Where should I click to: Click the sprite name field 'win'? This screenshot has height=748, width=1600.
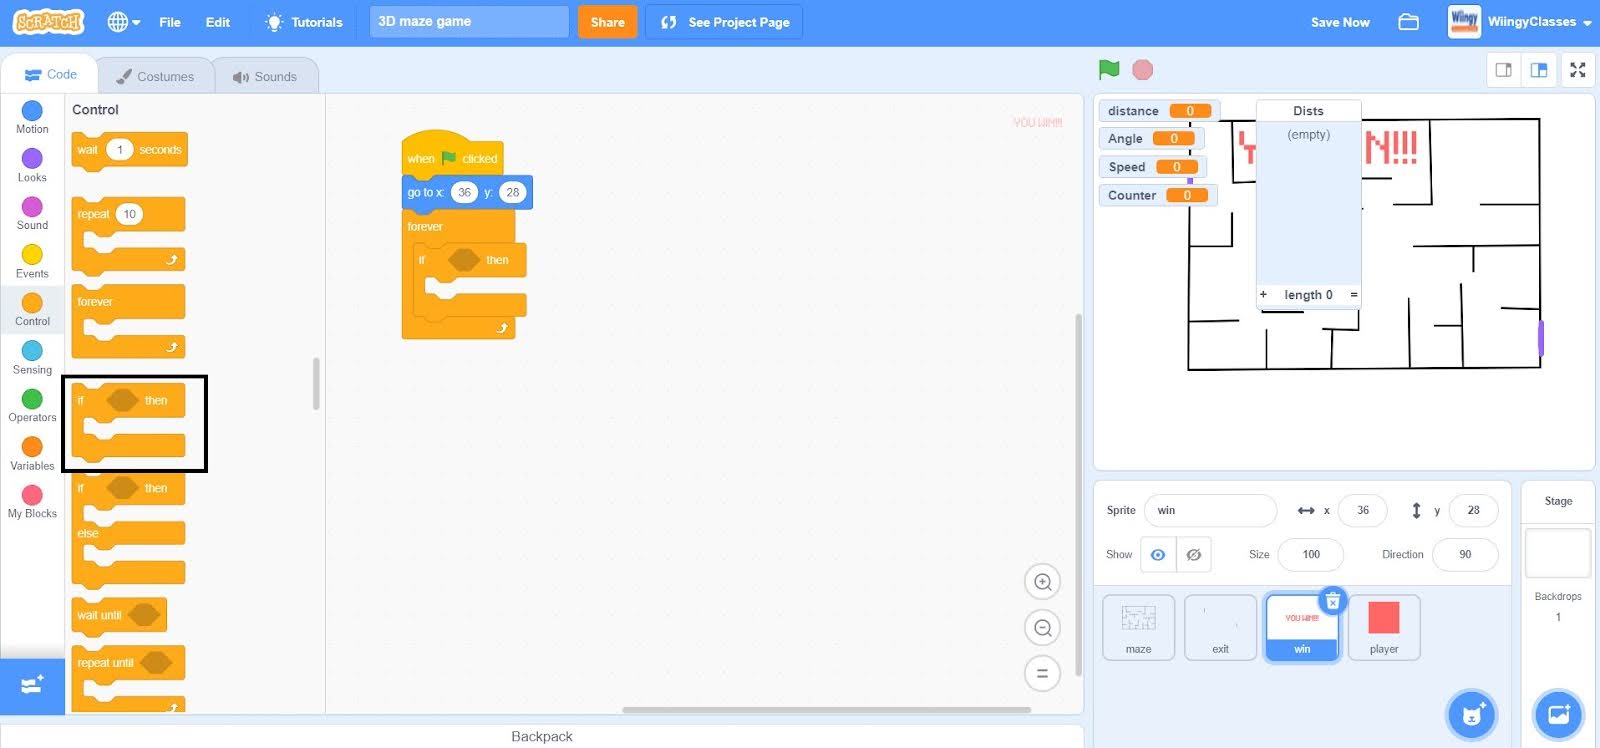click(1210, 510)
